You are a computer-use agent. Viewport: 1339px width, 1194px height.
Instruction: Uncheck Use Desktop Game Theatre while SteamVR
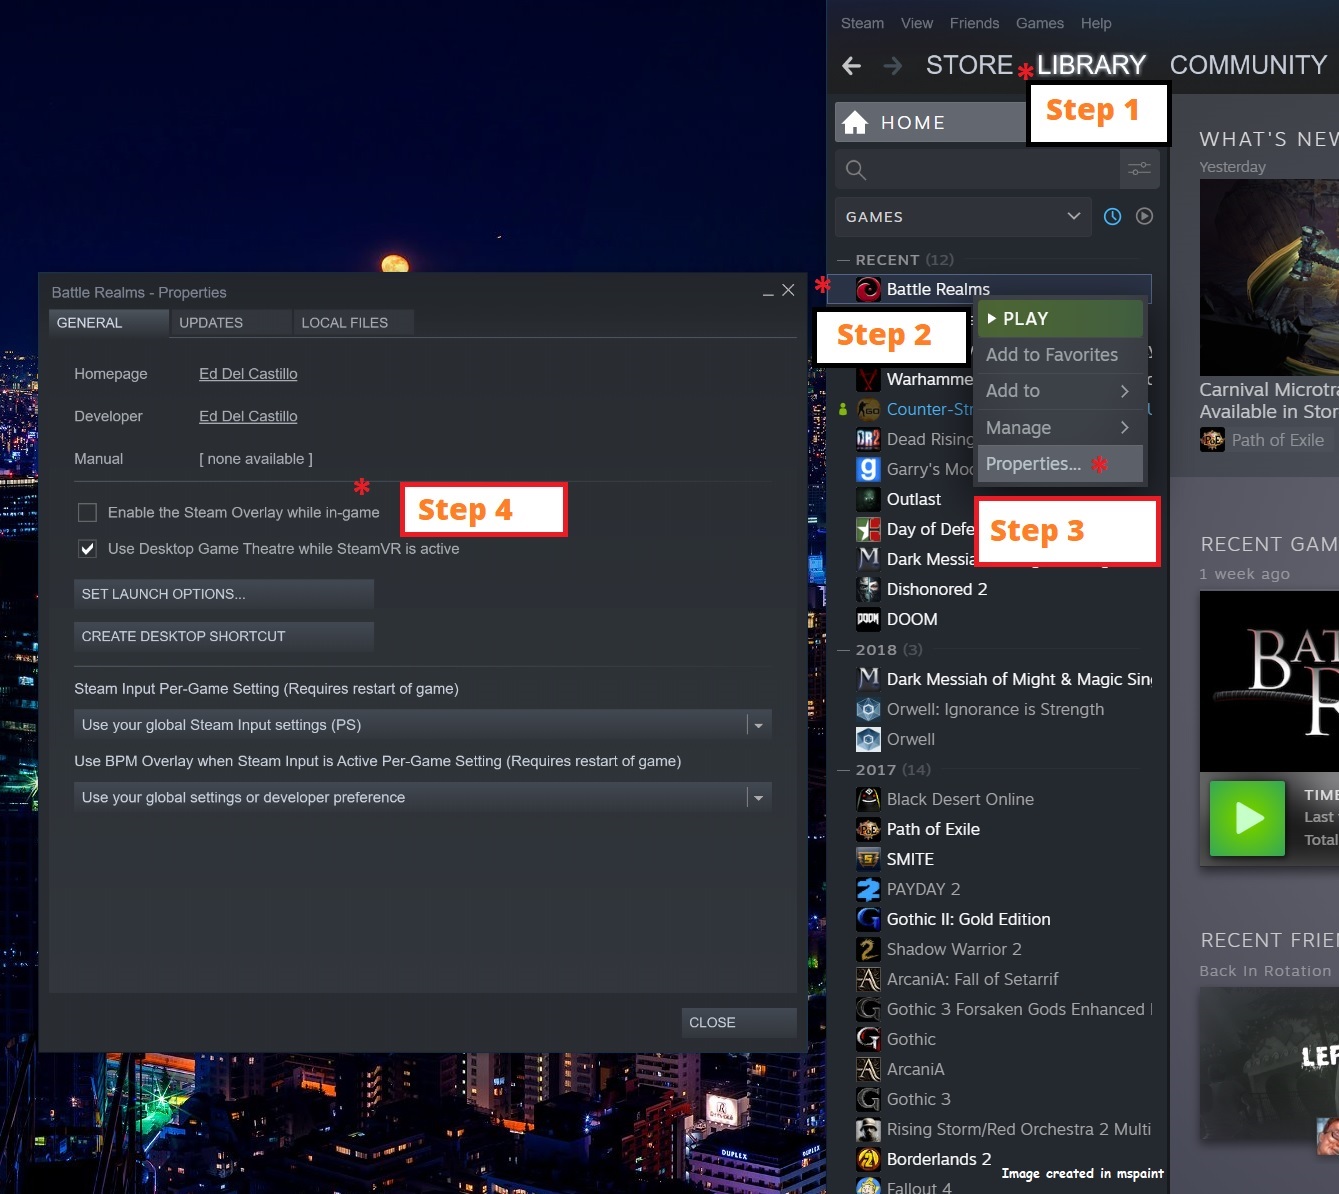click(87, 548)
